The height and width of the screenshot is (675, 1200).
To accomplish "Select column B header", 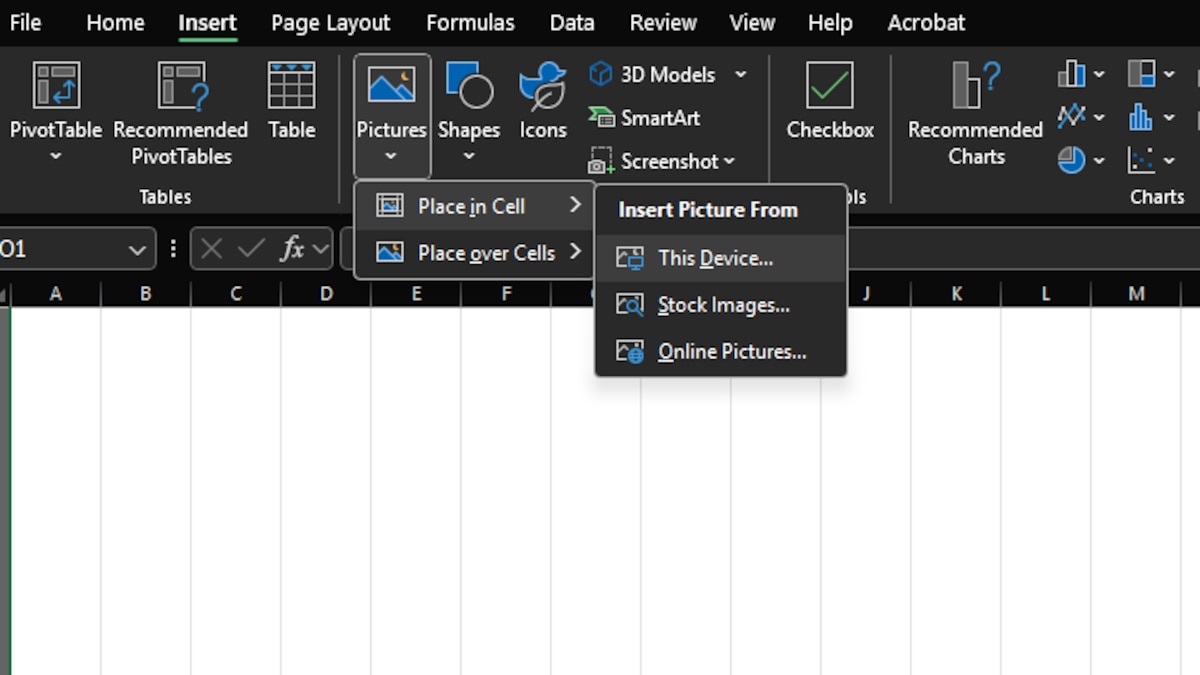I will (x=146, y=294).
